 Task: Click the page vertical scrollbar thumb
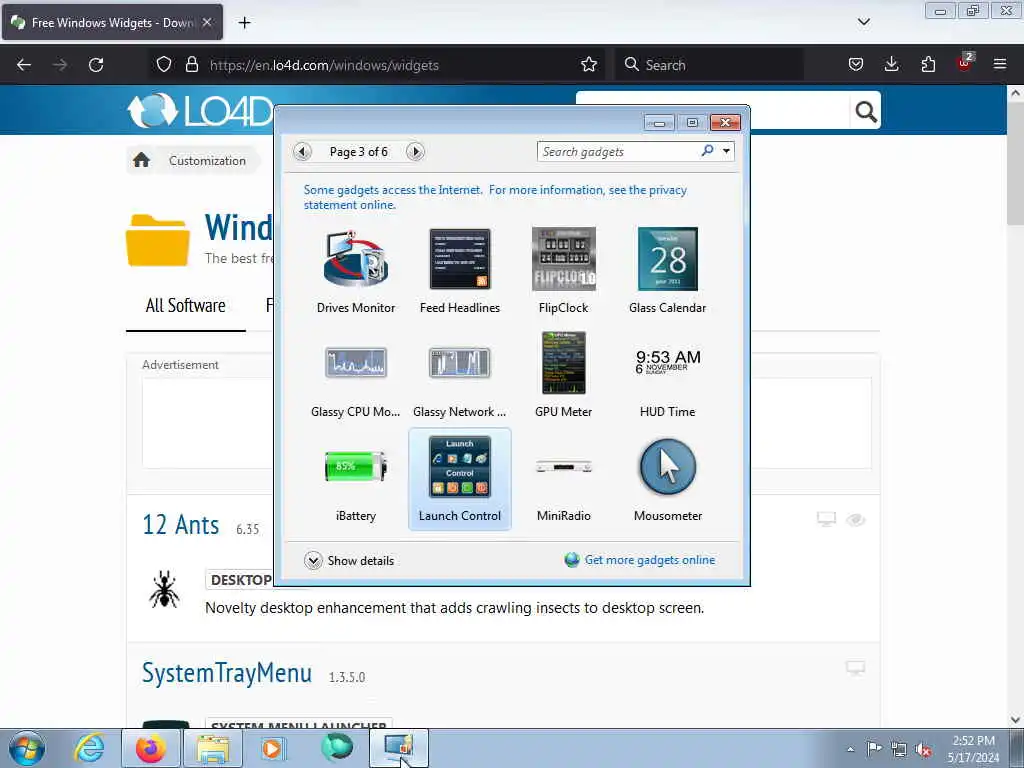pyautogui.click(x=1015, y=163)
